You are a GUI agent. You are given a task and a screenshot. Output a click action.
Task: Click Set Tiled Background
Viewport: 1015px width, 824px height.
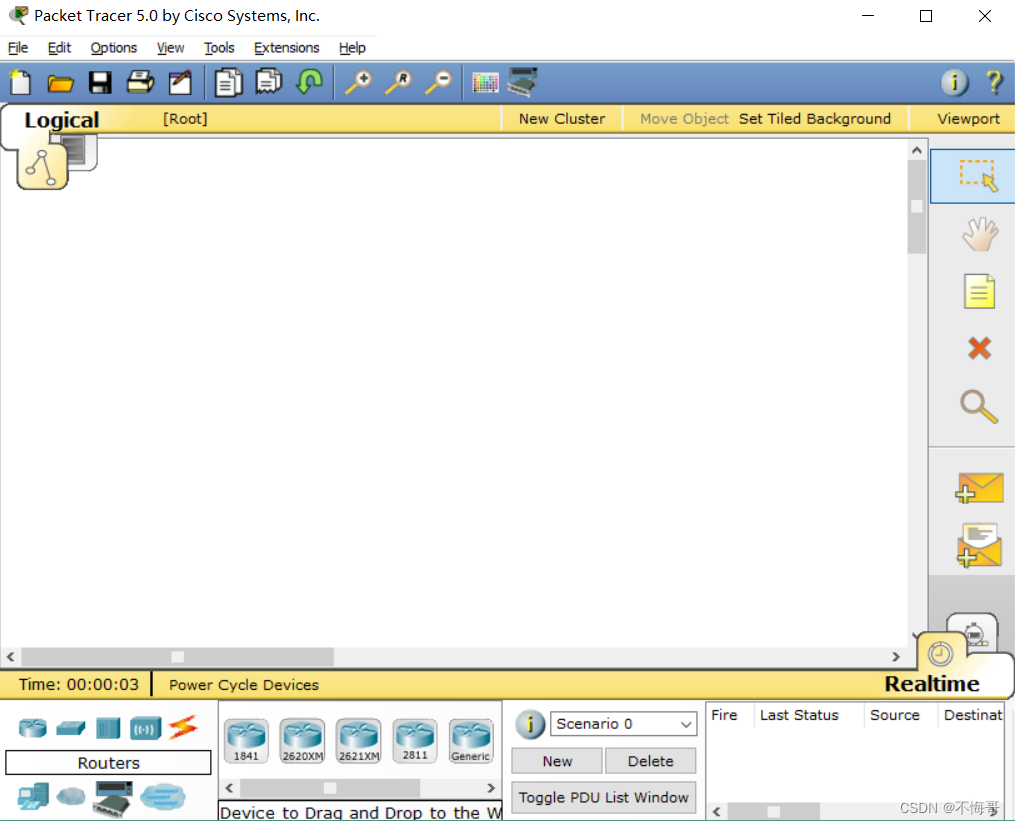pos(814,119)
